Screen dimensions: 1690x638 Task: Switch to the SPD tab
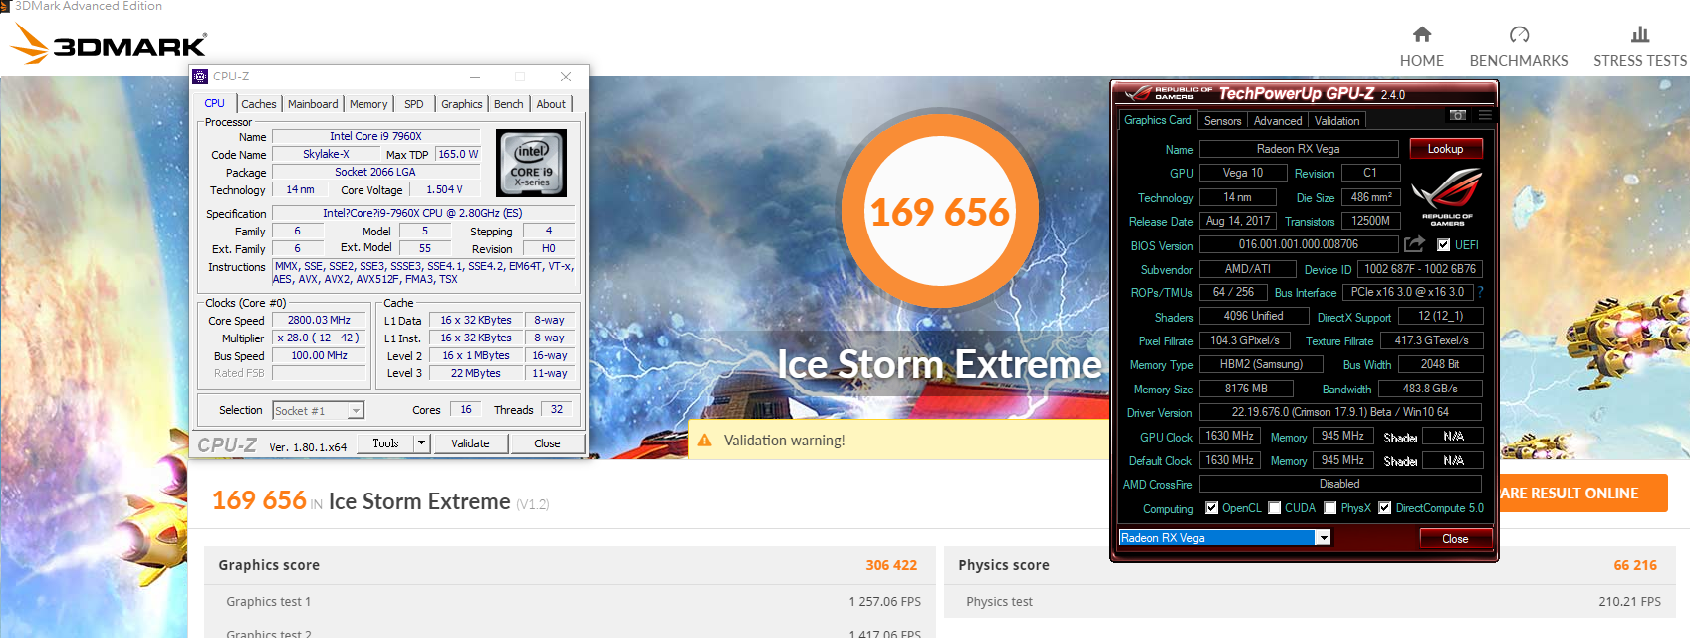pyautogui.click(x=414, y=104)
